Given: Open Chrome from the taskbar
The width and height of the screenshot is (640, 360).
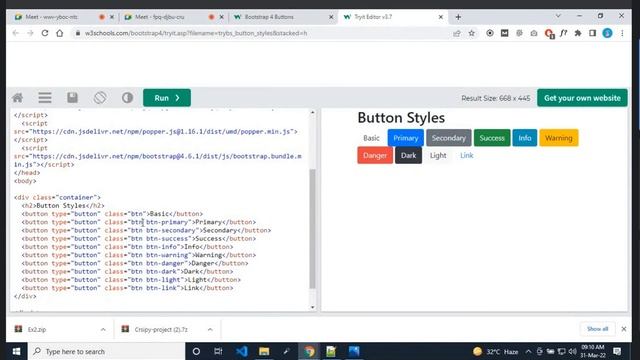Looking at the screenshot, I should coord(309,351).
